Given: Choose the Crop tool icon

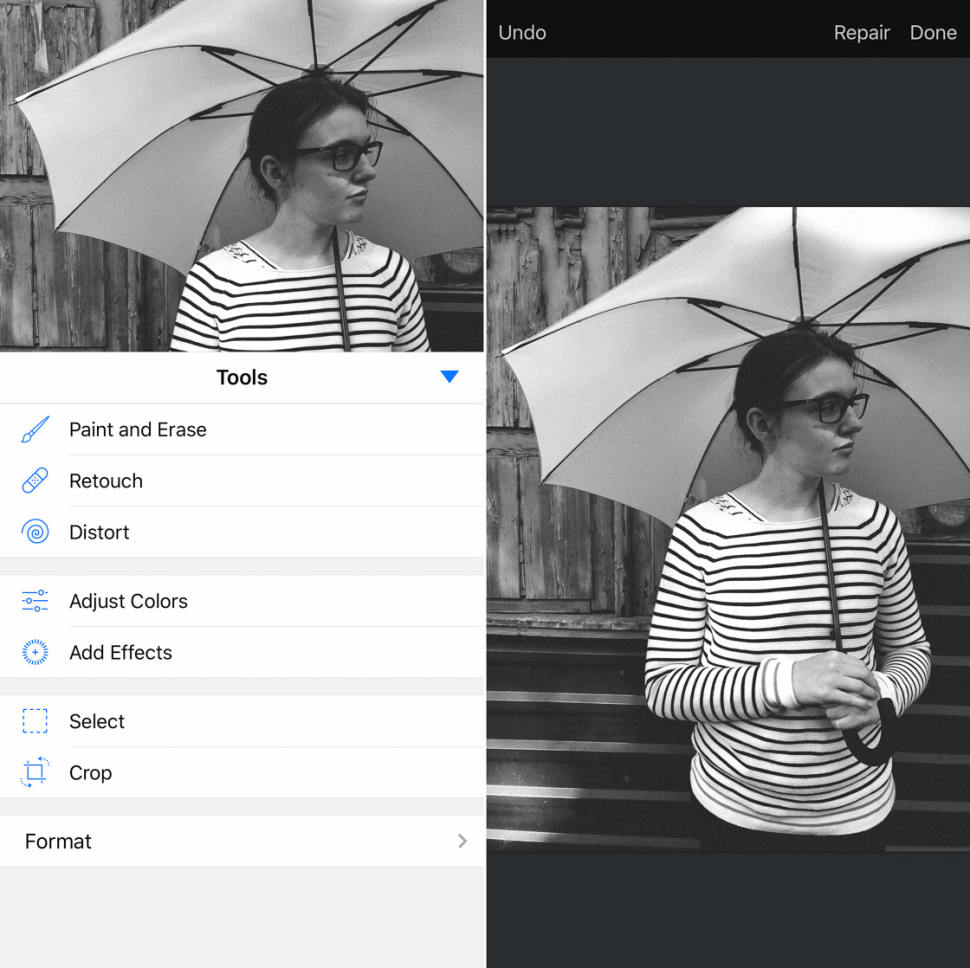Looking at the screenshot, I should (x=33, y=772).
